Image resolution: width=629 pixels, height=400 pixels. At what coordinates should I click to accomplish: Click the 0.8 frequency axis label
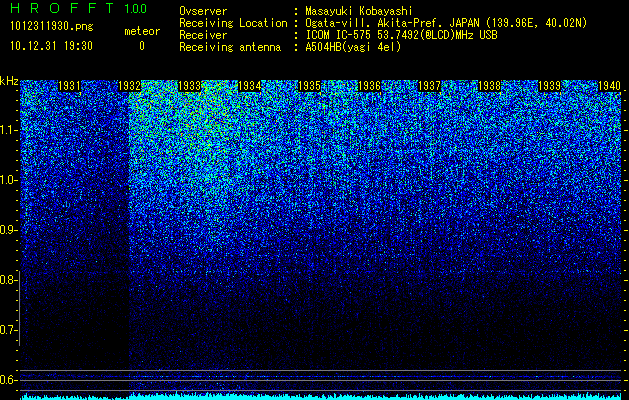coord(8,280)
